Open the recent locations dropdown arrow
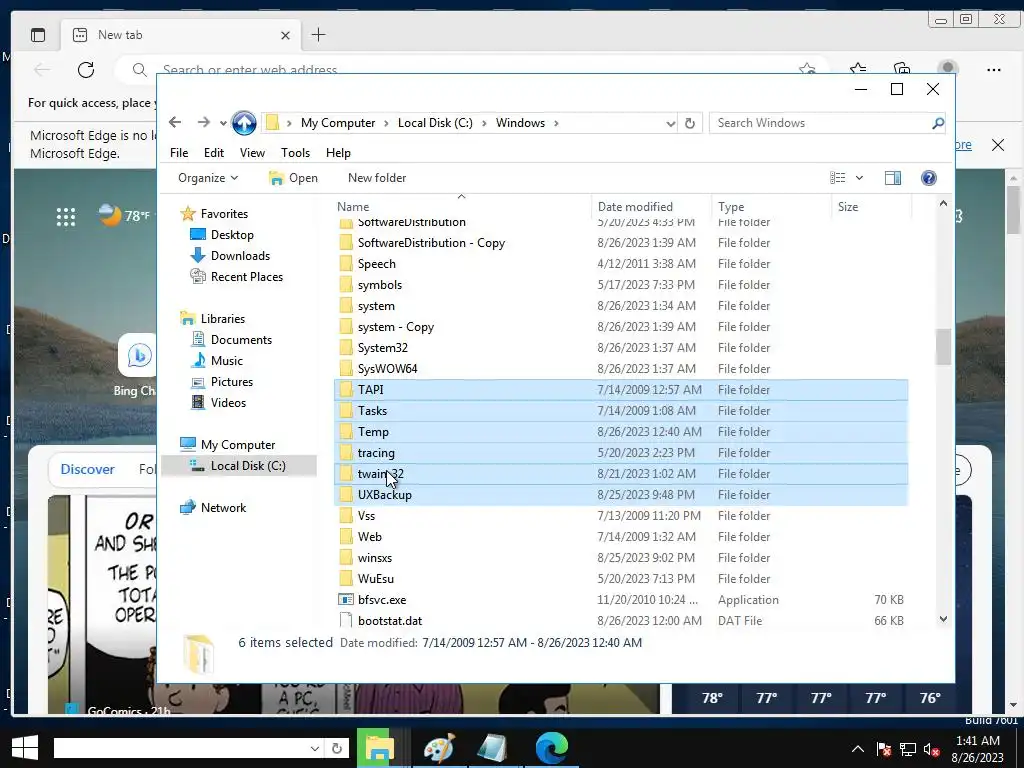The height and width of the screenshot is (768, 1024). [x=223, y=123]
